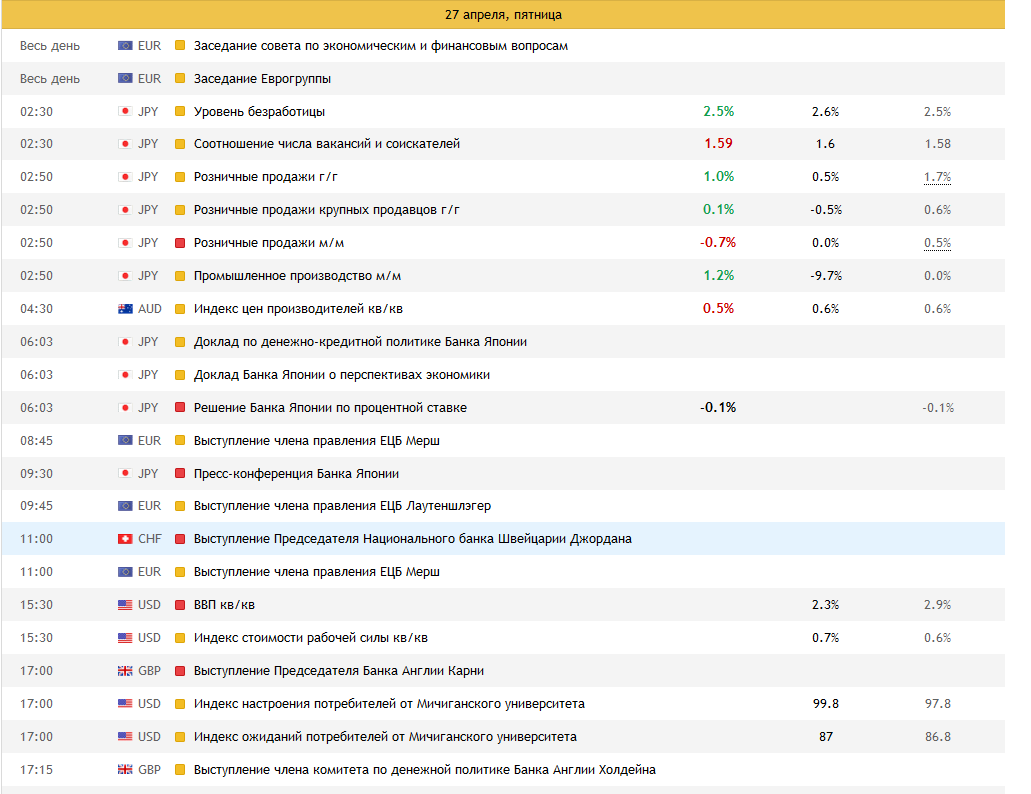Open Доклад по денежно-кредитной политике Банка Японии
The height and width of the screenshot is (794, 1031).
pos(360,342)
